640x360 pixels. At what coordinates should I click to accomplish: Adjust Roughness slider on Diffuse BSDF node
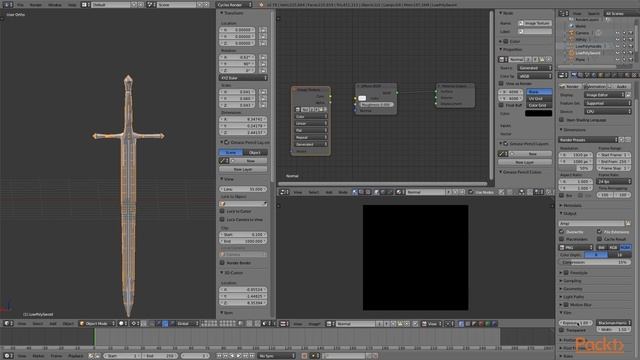376,105
